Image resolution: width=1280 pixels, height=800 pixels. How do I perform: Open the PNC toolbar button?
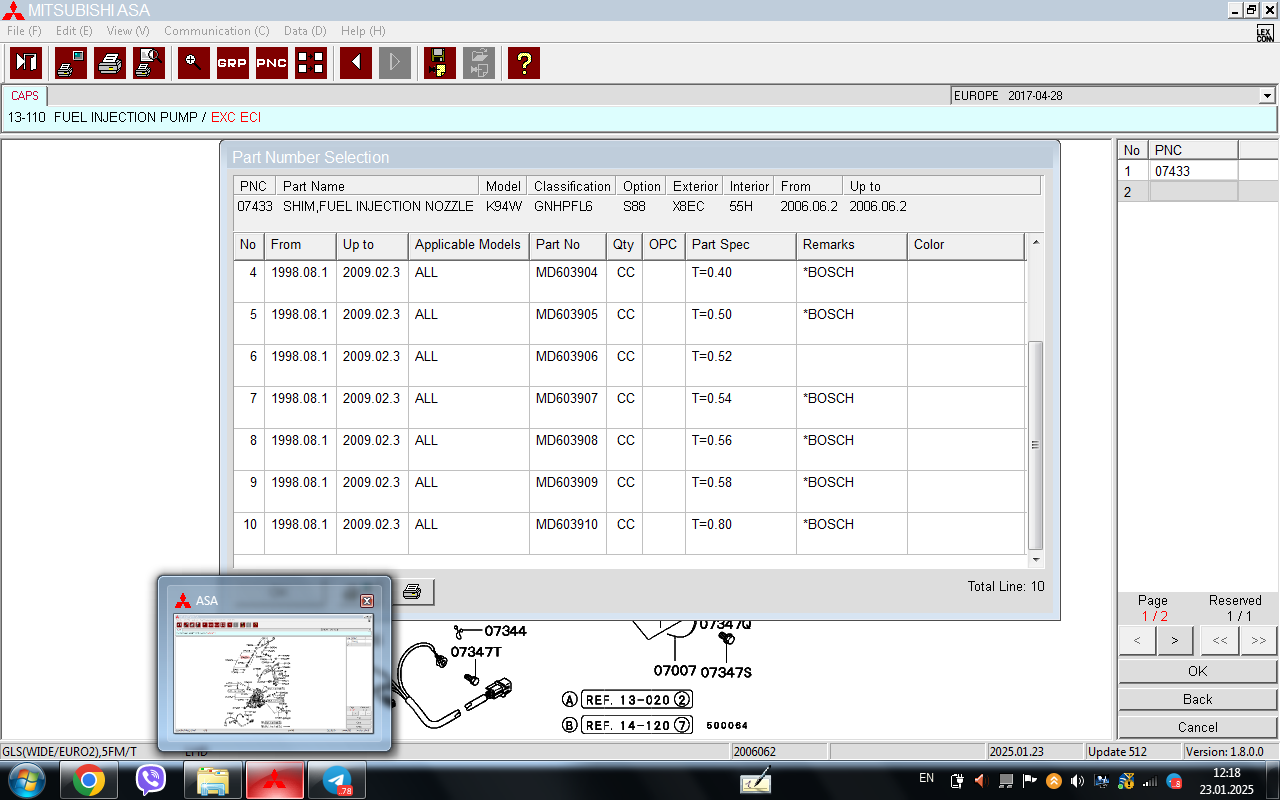271,63
